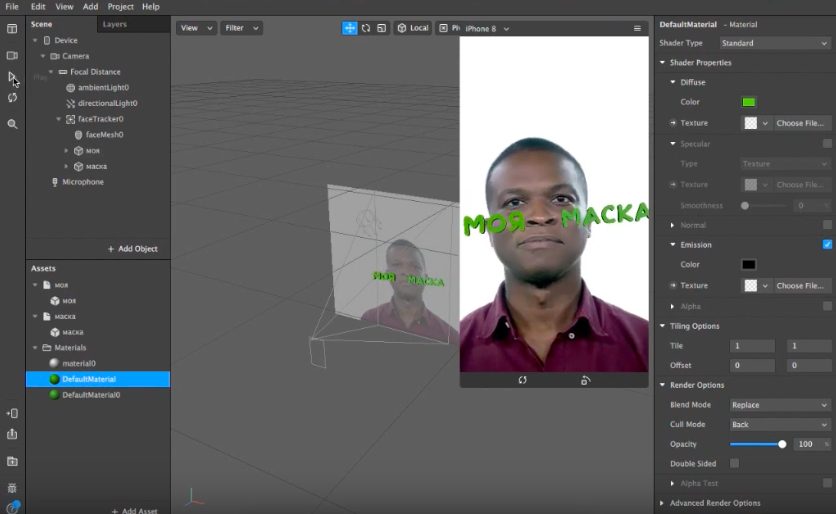The image size is (836, 514).
Task: Click the simulator touch gesture icon below preview
Action: [585, 380]
